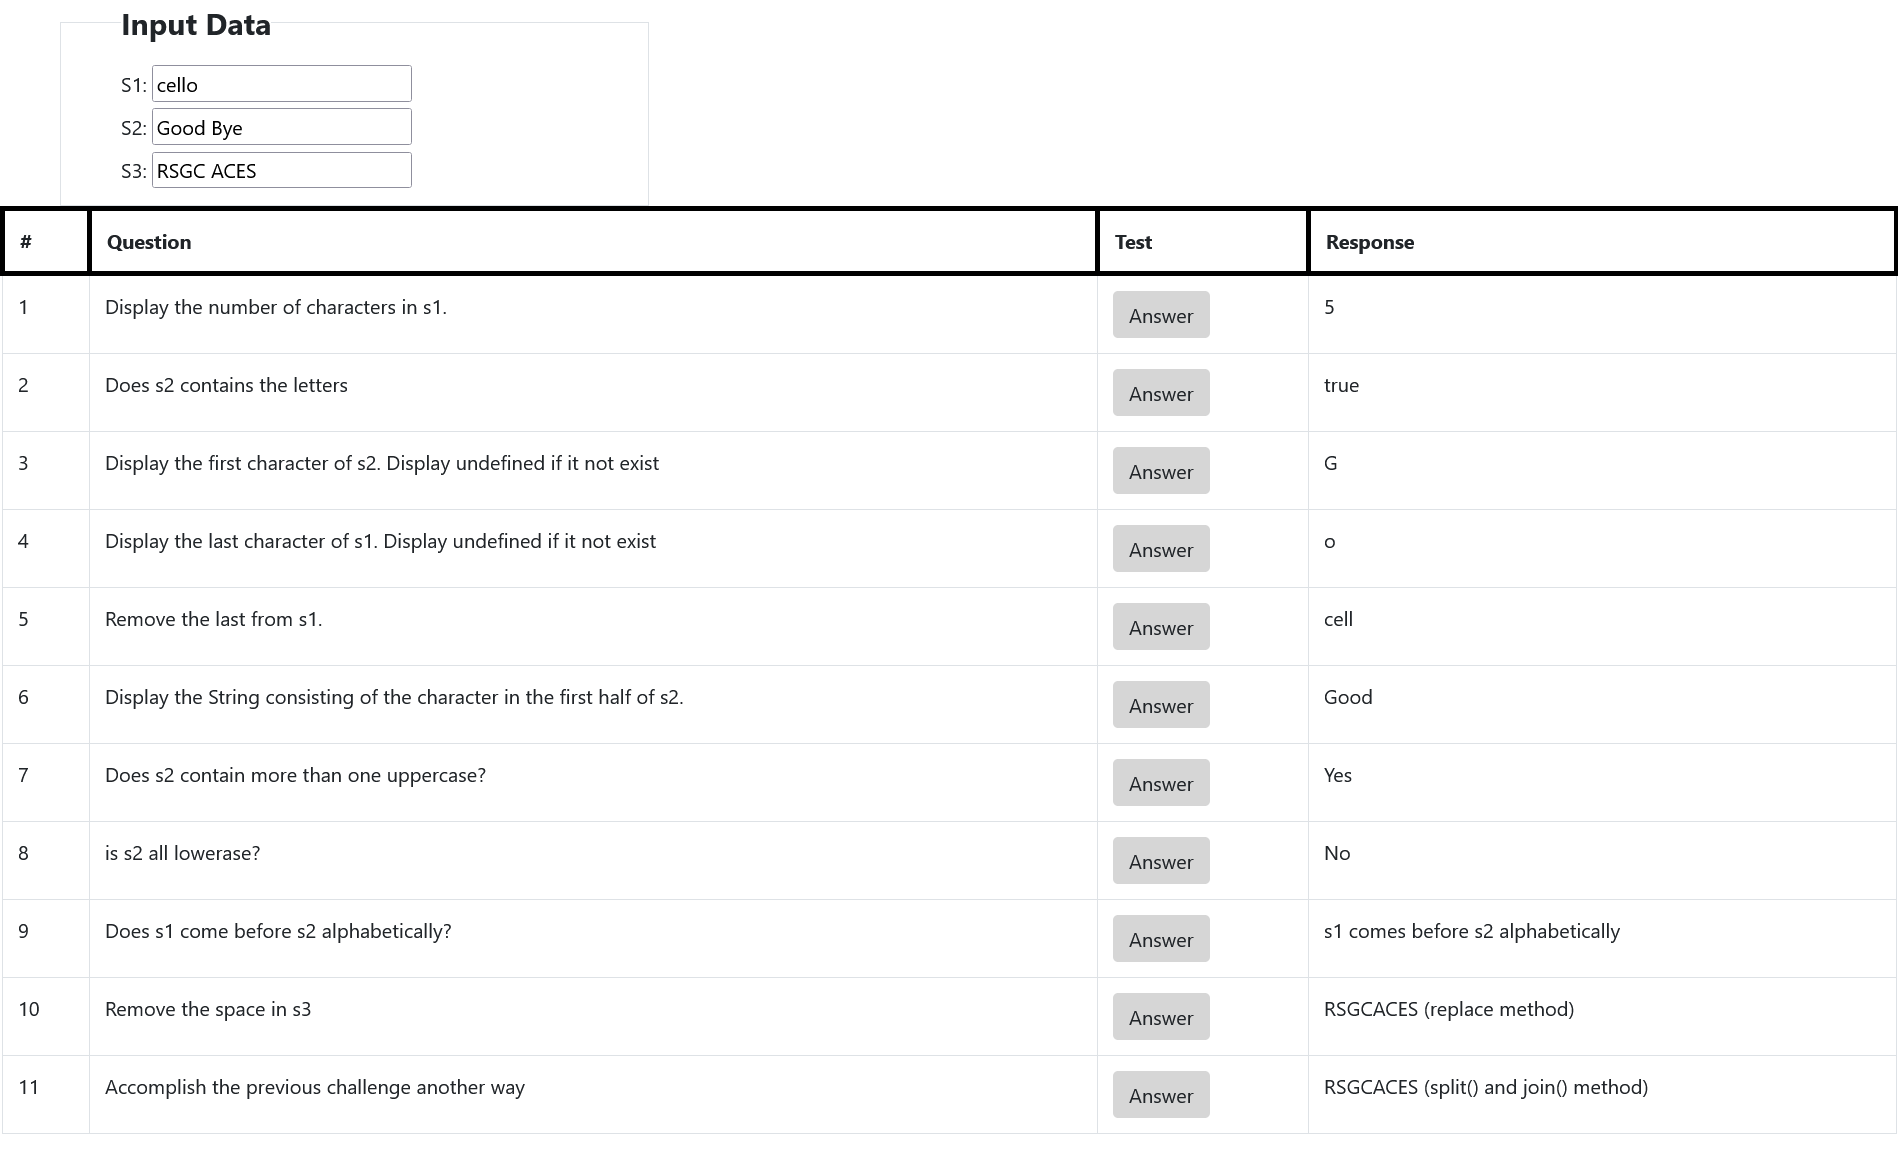Click response 'Yes' in row 7
This screenshot has height=1153, width=1898.
(1338, 775)
